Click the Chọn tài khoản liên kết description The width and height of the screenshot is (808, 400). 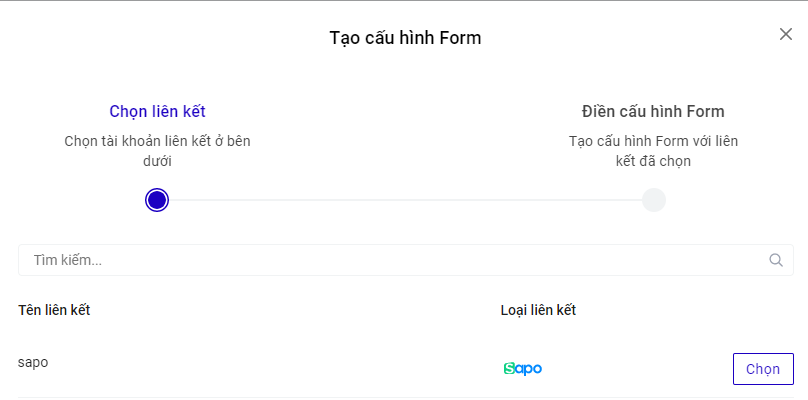157,150
